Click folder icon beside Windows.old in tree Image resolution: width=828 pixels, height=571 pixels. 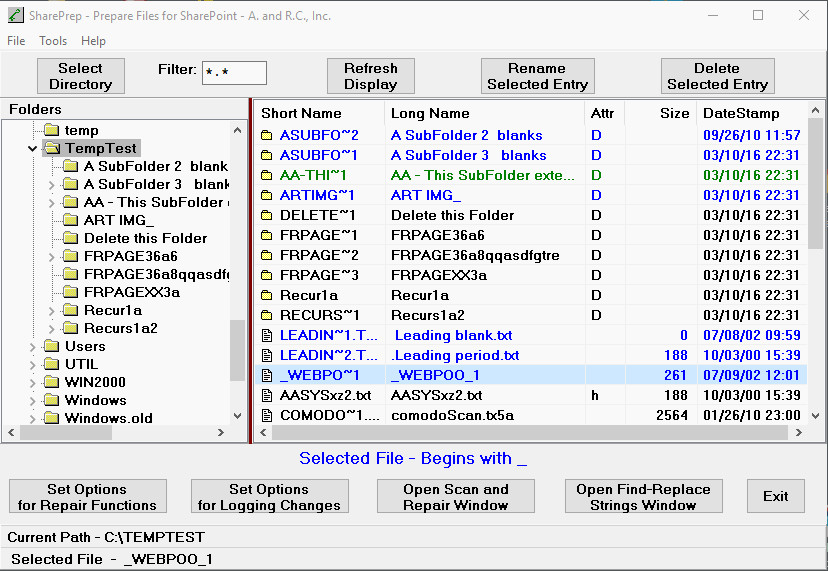point(52,418)
